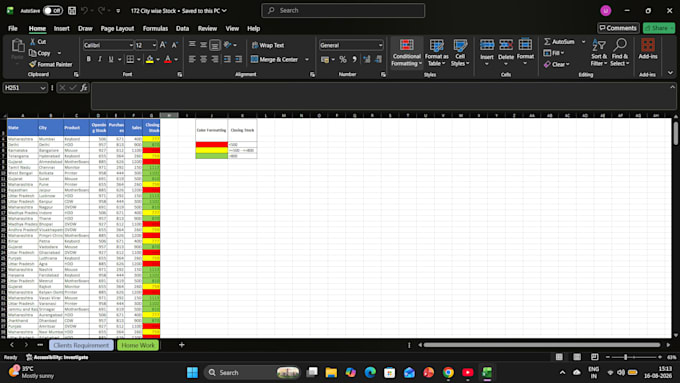Switch to the Formulas ribbon tab
Screen dimensions: 680x383
point(155,29)
